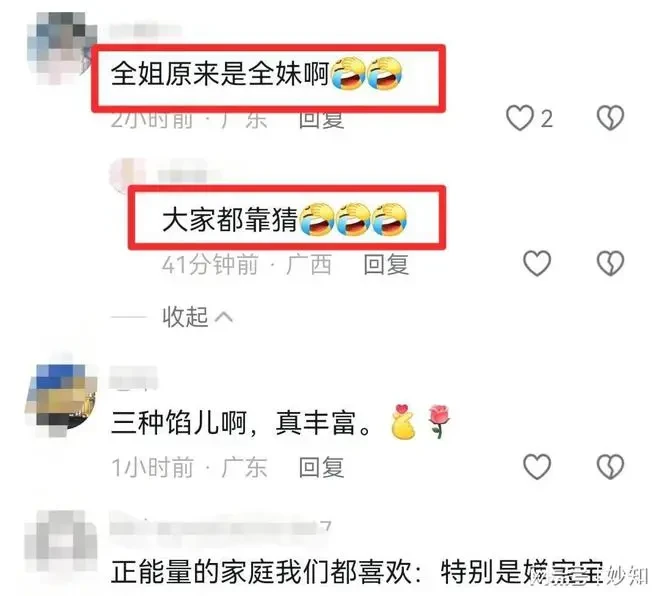Viewport: 660px width, 596px height.
Task: Tap blurred username above 三种馅儿啊 comment
Action: 133,378
